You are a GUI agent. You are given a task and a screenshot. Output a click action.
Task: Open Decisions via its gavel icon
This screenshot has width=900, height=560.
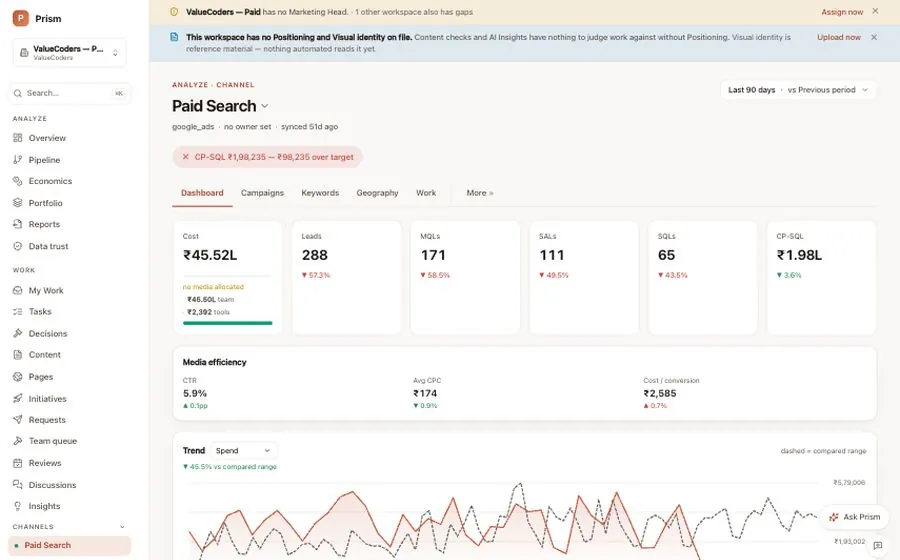[x=18, y=333]
